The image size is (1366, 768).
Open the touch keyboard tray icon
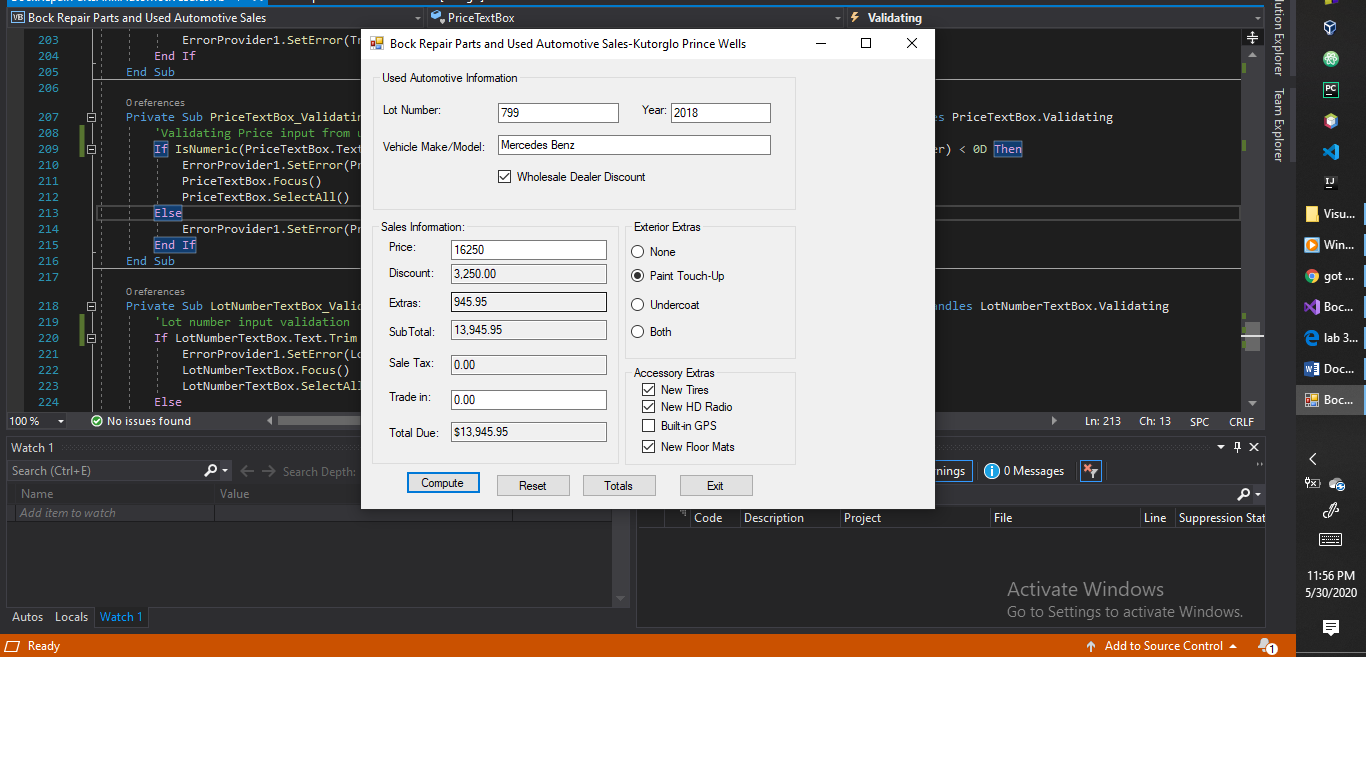(x=1331, y=540)
